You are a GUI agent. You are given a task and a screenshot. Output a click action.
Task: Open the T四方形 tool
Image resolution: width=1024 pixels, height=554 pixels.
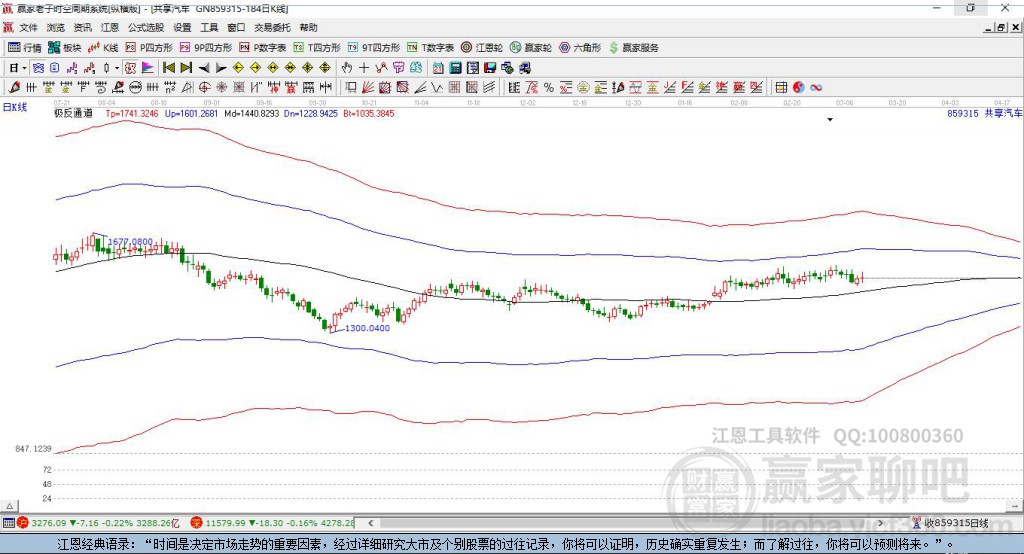317,48
